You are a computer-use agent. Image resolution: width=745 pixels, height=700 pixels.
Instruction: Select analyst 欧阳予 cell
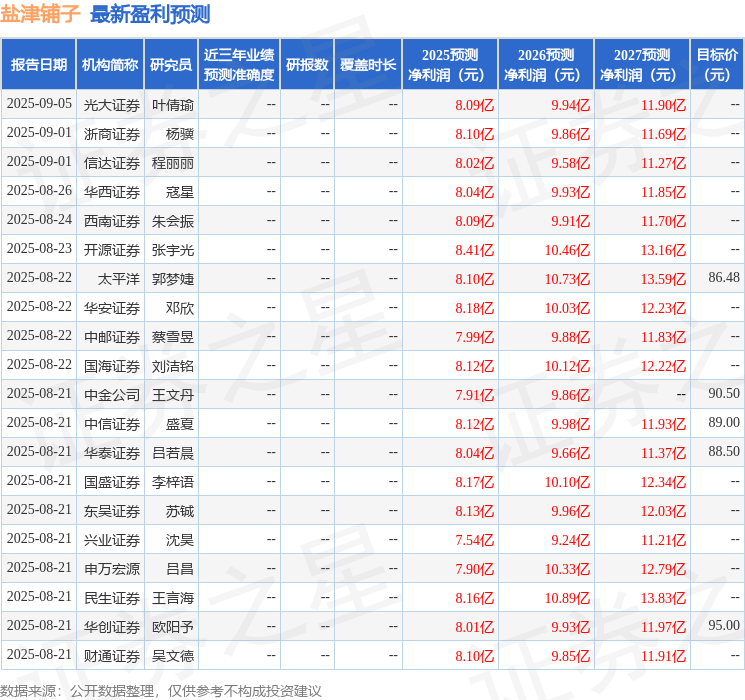173,627
